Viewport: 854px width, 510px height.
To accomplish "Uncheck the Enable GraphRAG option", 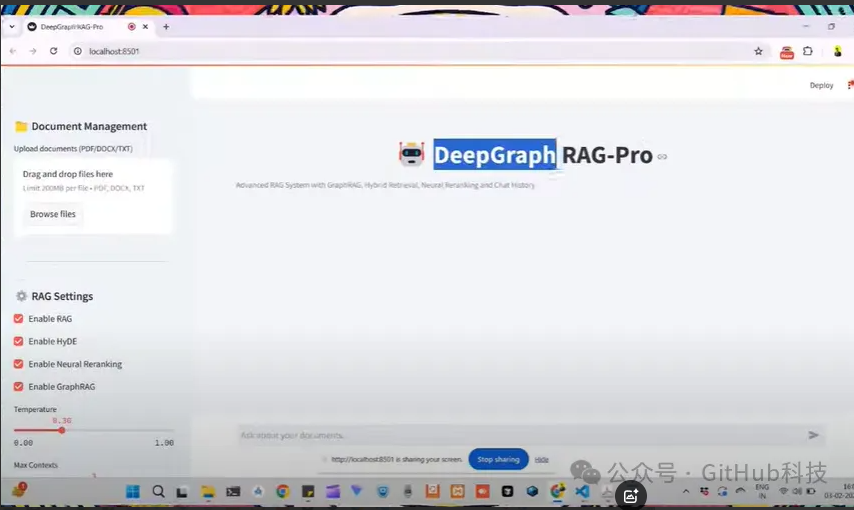I will (19, 386).
